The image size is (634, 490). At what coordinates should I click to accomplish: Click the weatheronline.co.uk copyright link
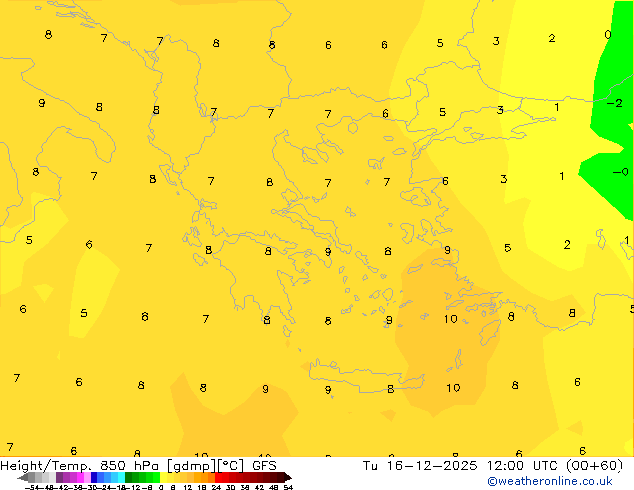click(549, 481)
